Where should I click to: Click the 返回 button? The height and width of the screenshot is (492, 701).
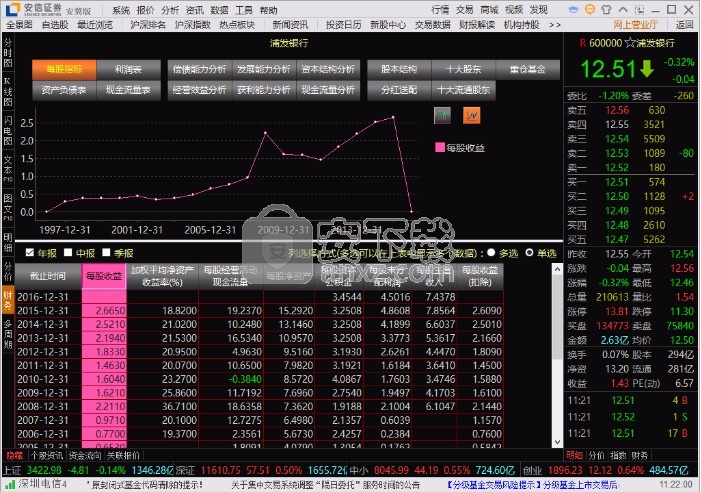click(684, 25)
